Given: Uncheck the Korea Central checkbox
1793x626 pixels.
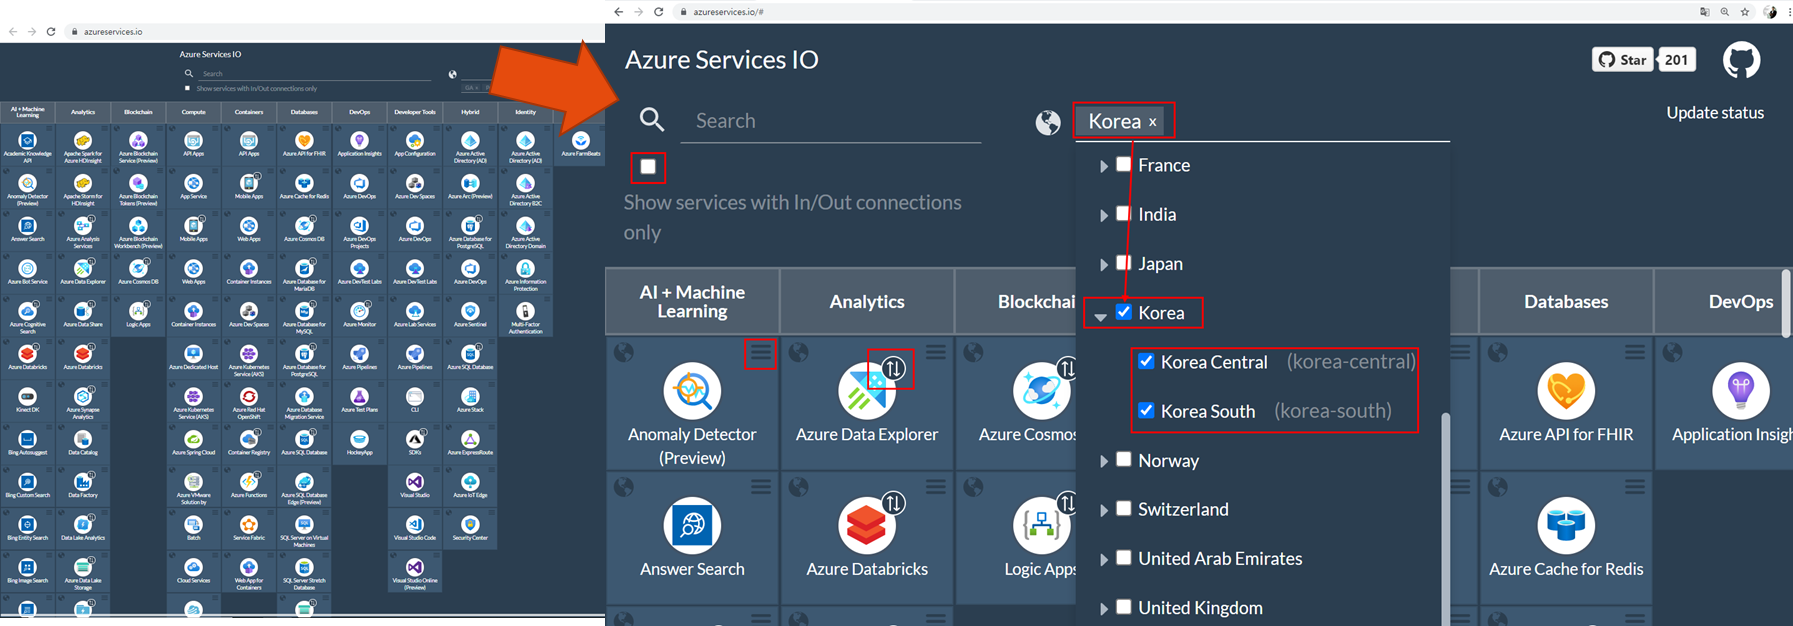Looking at the screenshot, I should (1147, 361).
